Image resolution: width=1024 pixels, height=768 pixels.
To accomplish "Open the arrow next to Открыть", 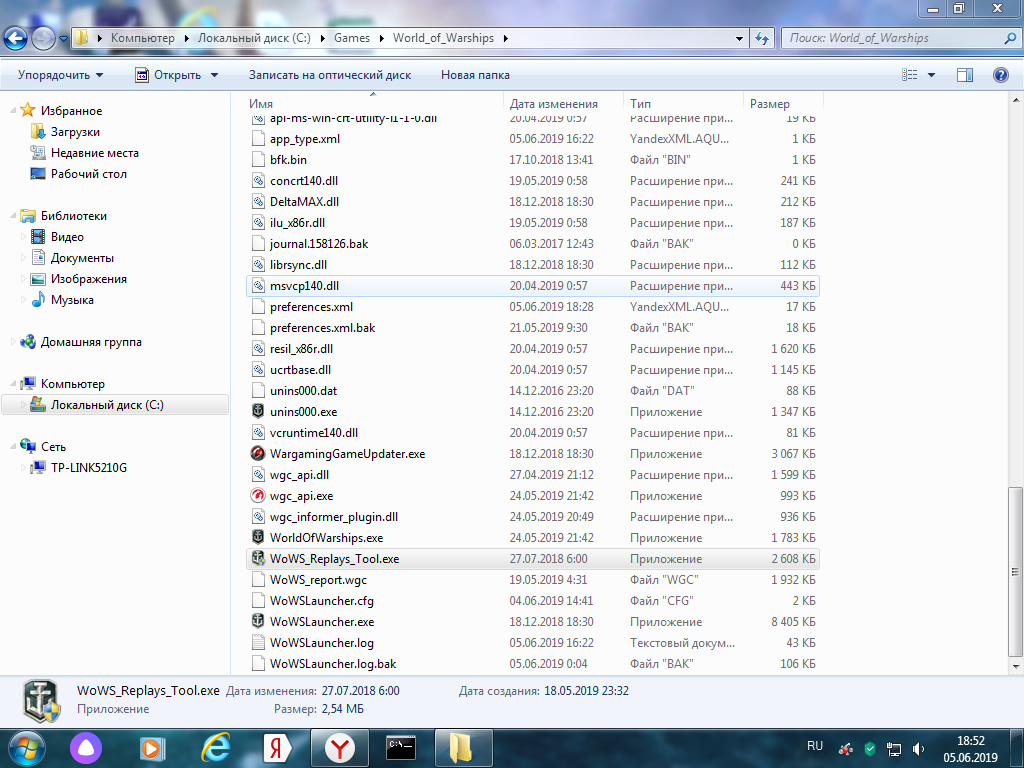I will [x=214, y=75].
